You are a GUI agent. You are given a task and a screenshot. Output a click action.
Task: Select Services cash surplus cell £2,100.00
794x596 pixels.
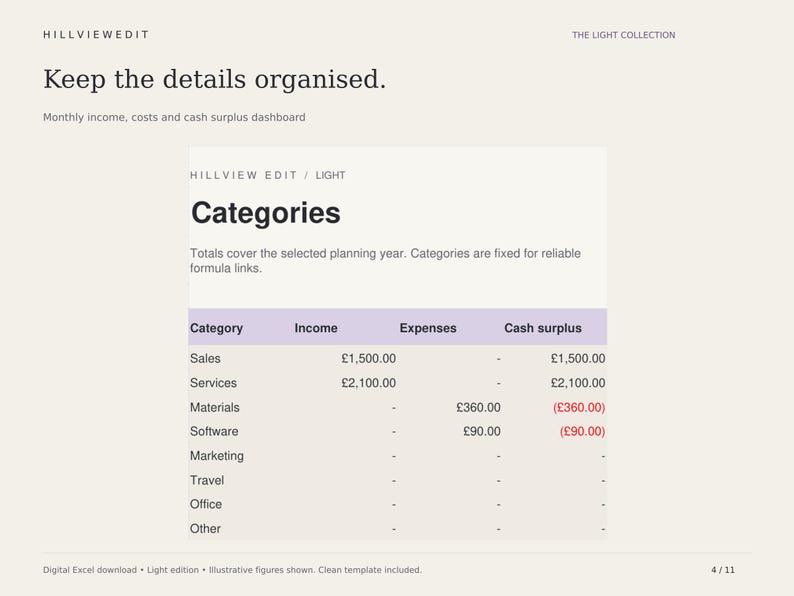[578, 383]
